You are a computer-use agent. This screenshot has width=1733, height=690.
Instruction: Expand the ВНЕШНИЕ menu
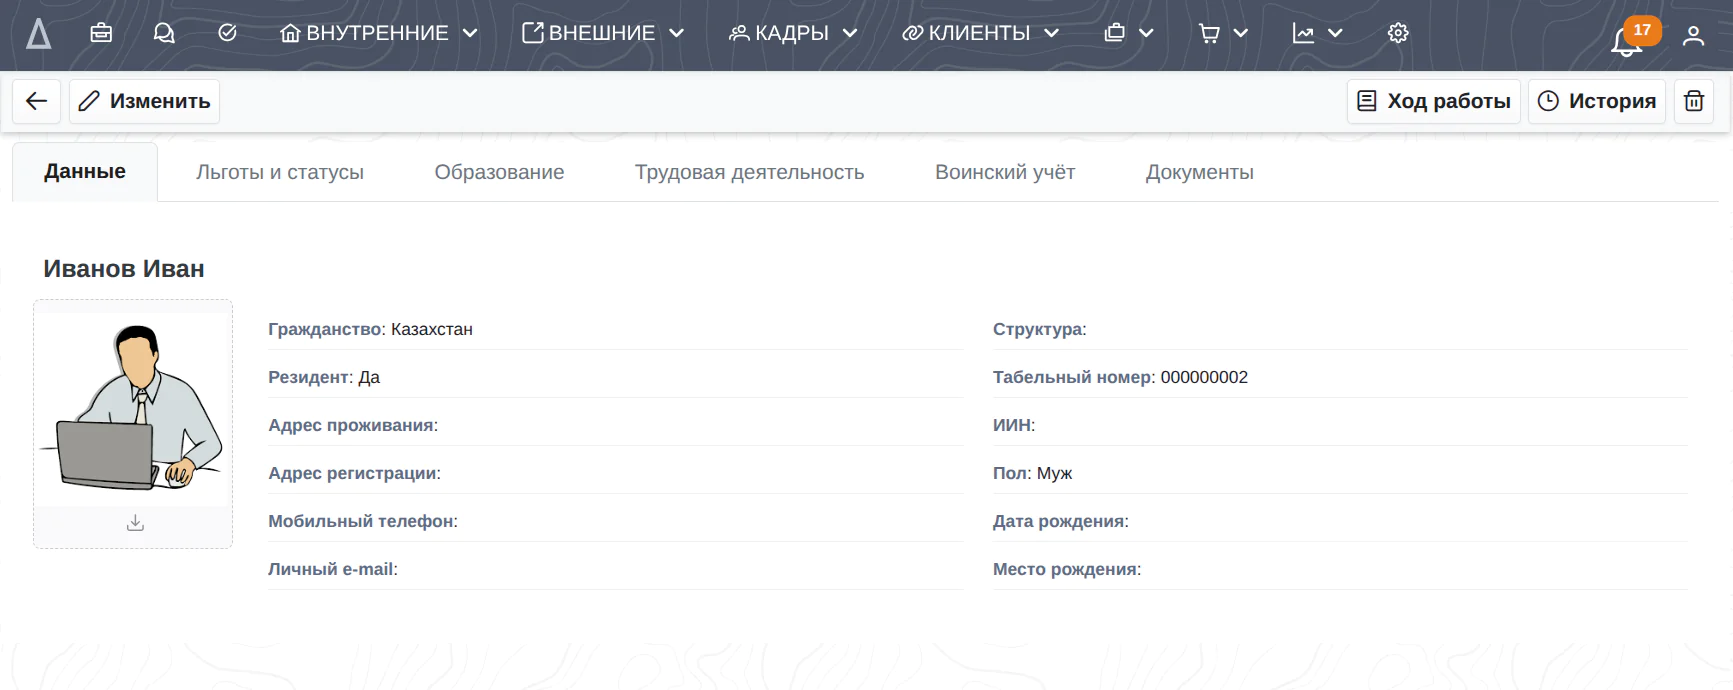point(603,33)
